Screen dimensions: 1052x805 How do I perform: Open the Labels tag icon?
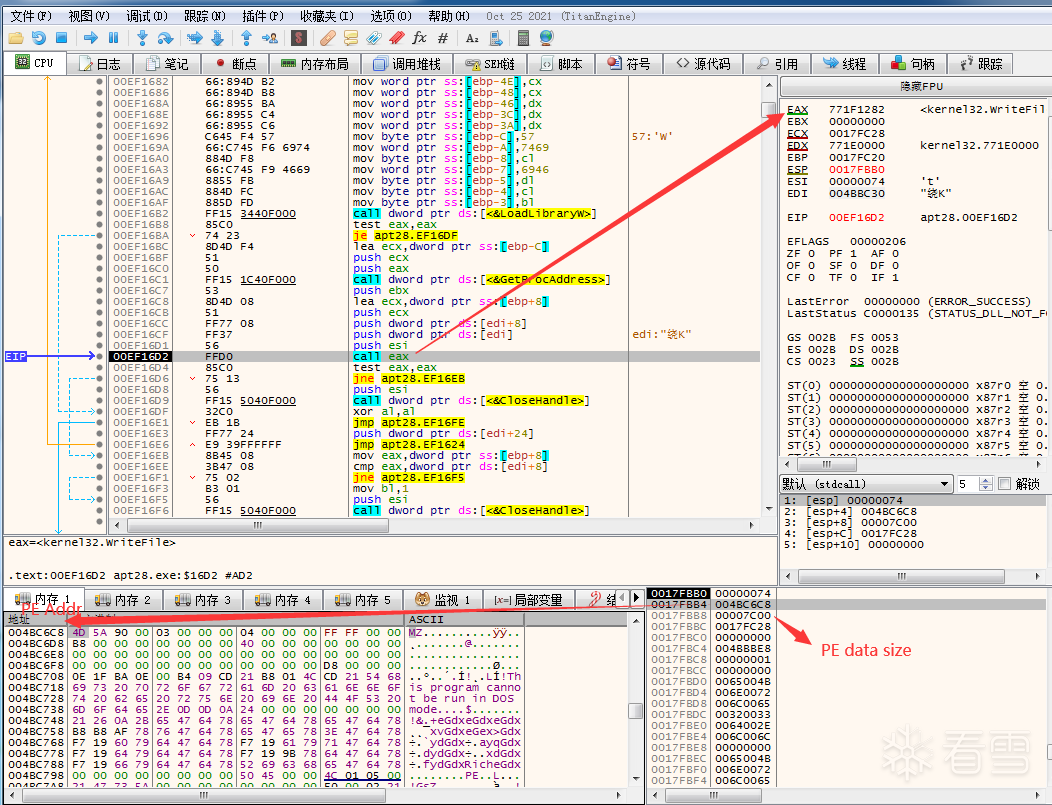tap(374, 38)
